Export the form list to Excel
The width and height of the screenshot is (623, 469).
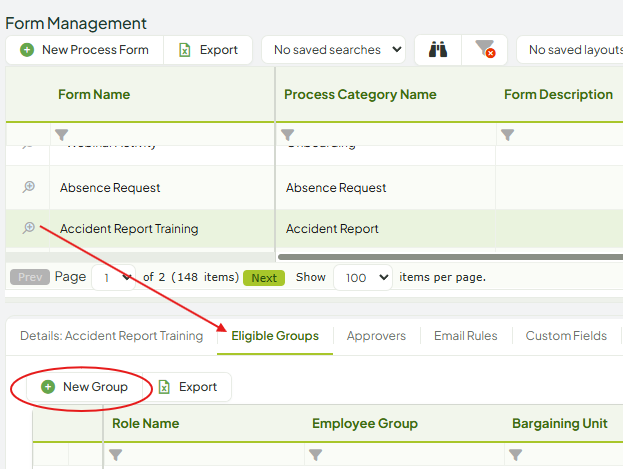tap(208, 50)
